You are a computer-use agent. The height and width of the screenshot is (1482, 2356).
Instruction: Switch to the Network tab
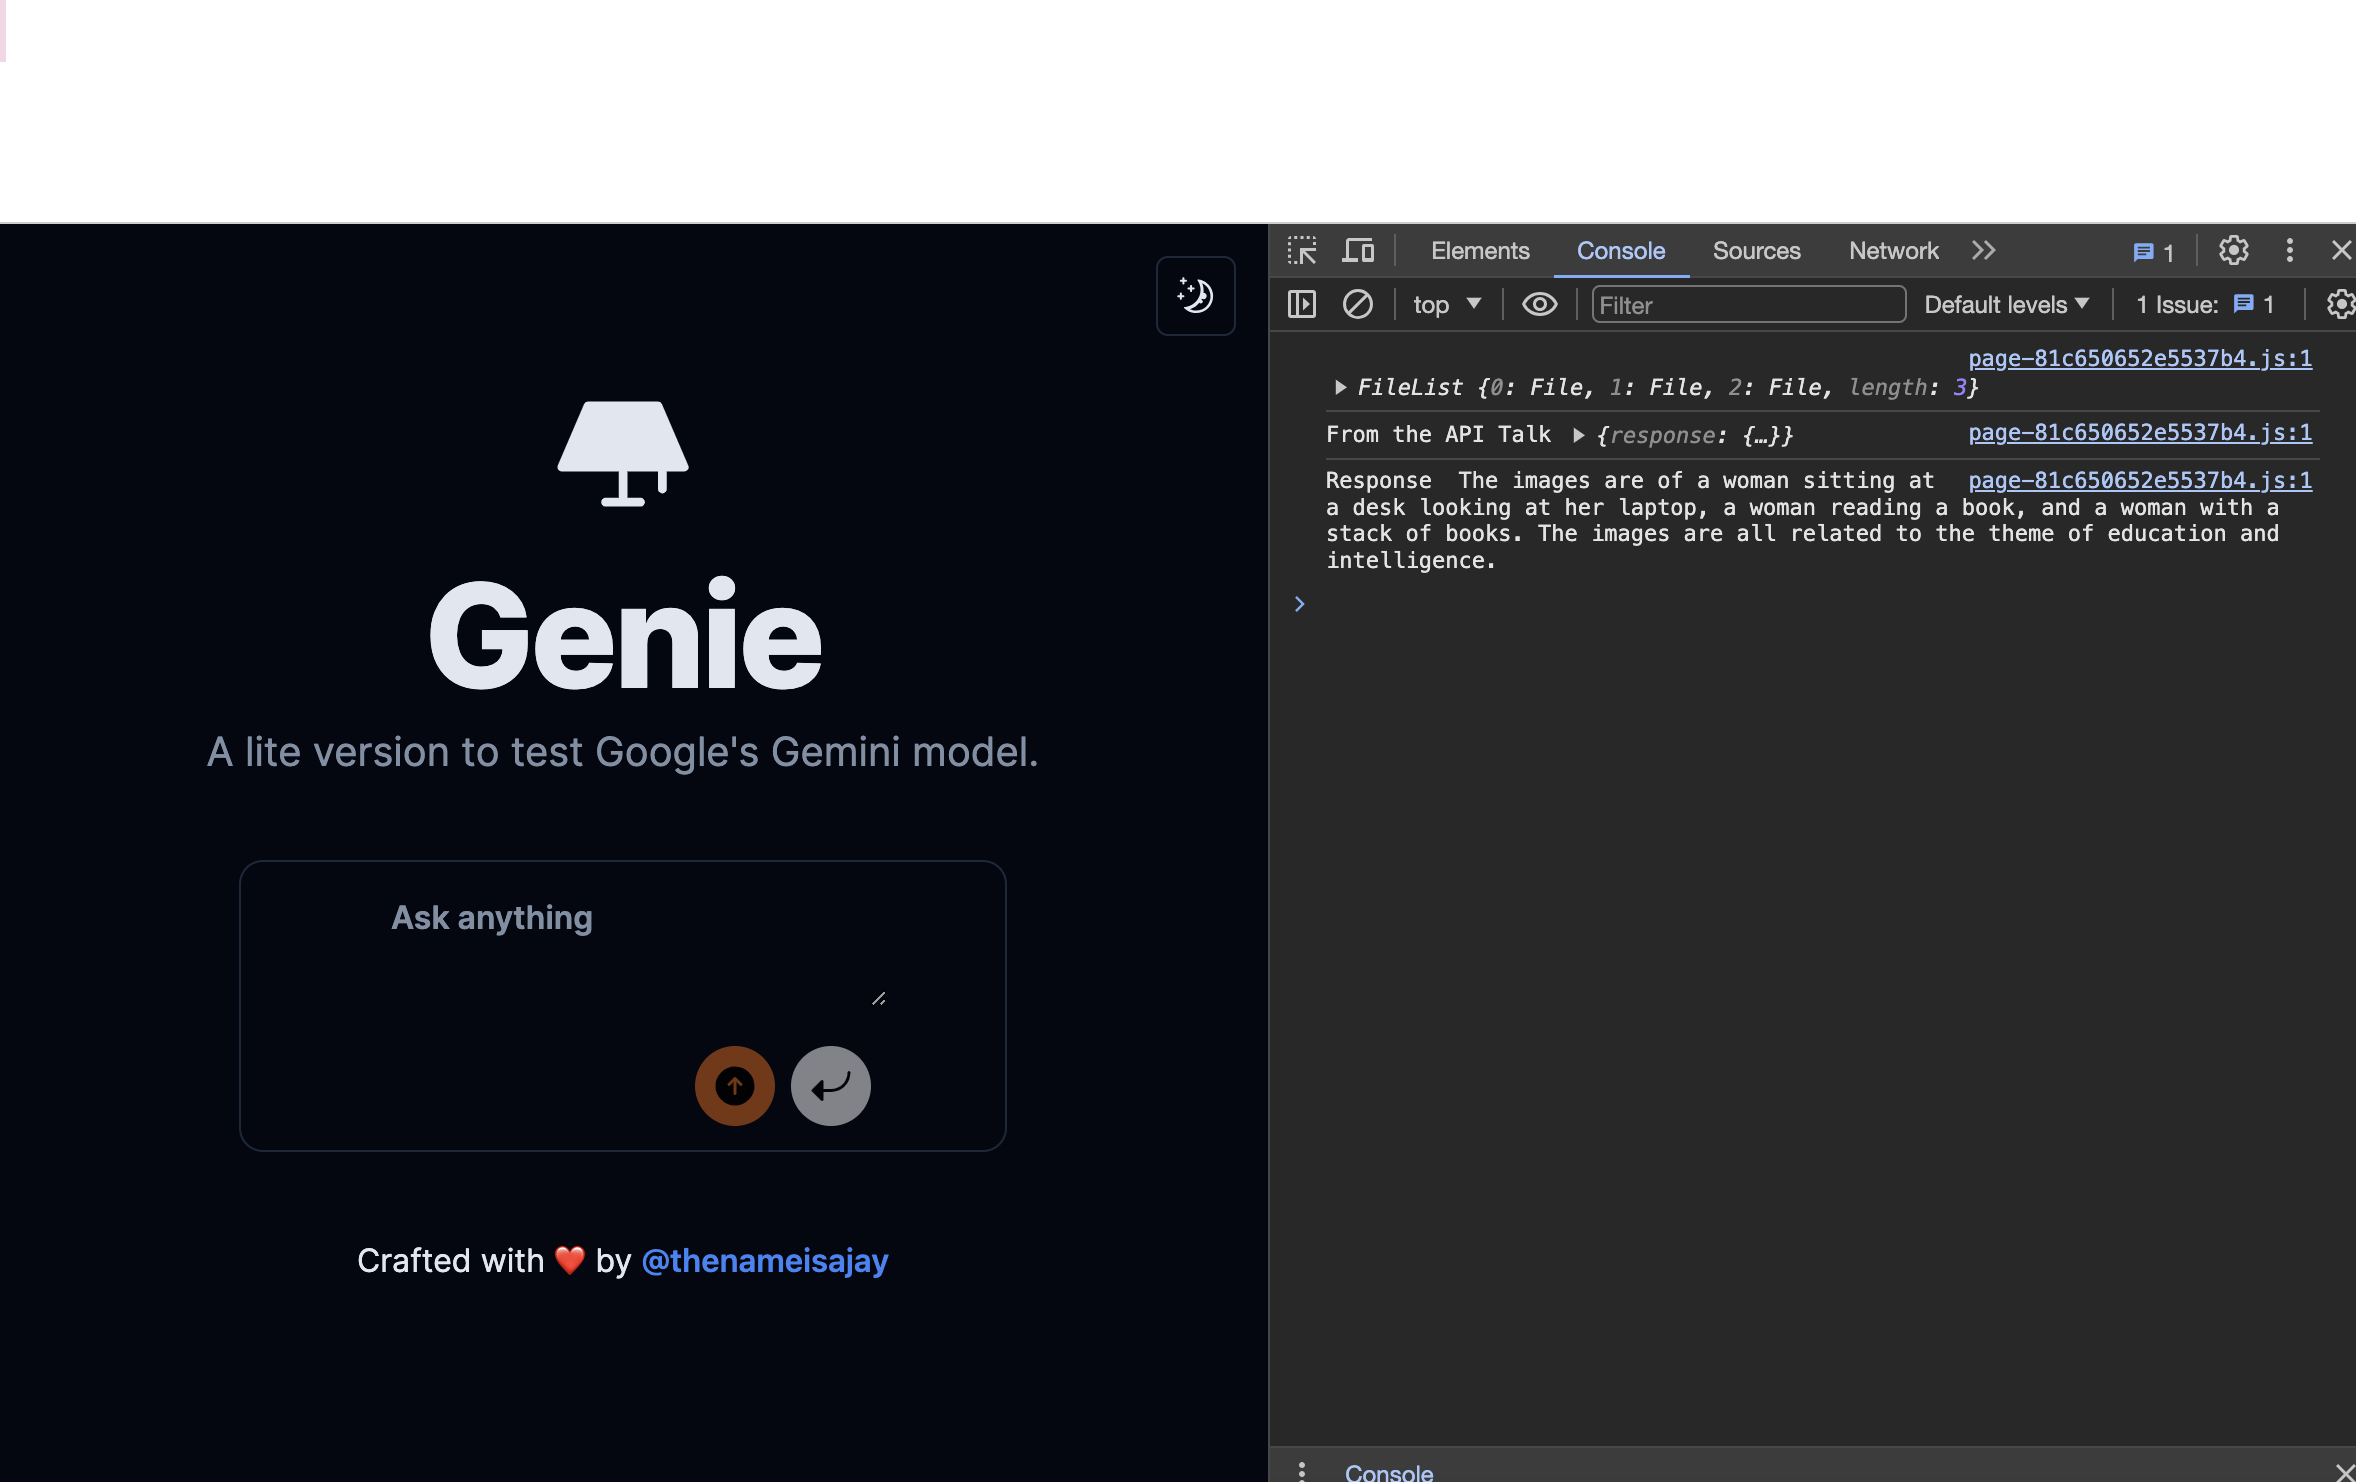click(x=1893, y=251)
